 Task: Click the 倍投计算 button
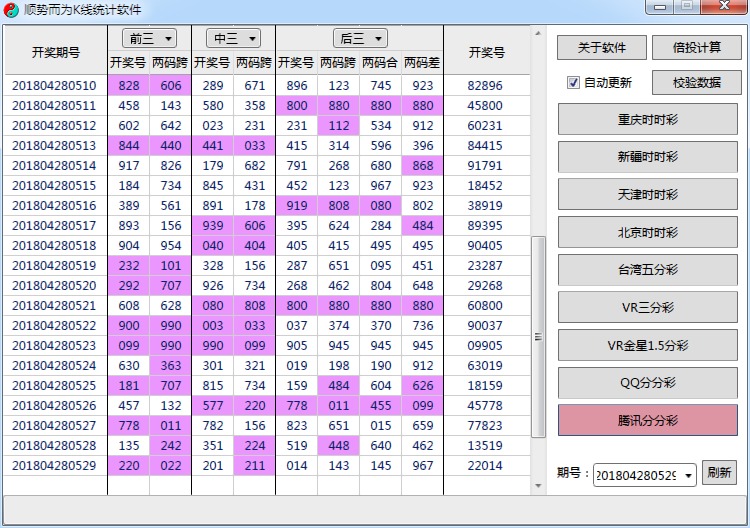pyautogui.click(x=696, y=47)
